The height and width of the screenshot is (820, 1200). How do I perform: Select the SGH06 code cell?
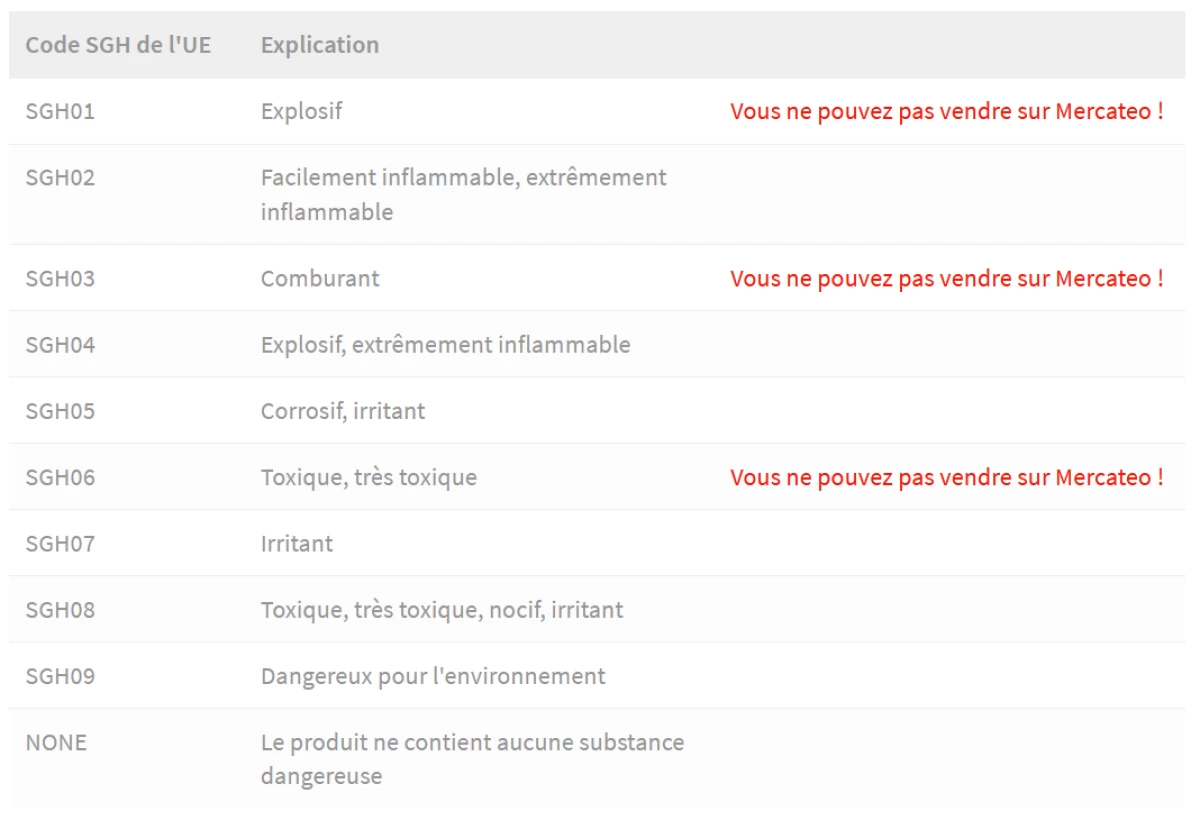click(x=60, y=477)
